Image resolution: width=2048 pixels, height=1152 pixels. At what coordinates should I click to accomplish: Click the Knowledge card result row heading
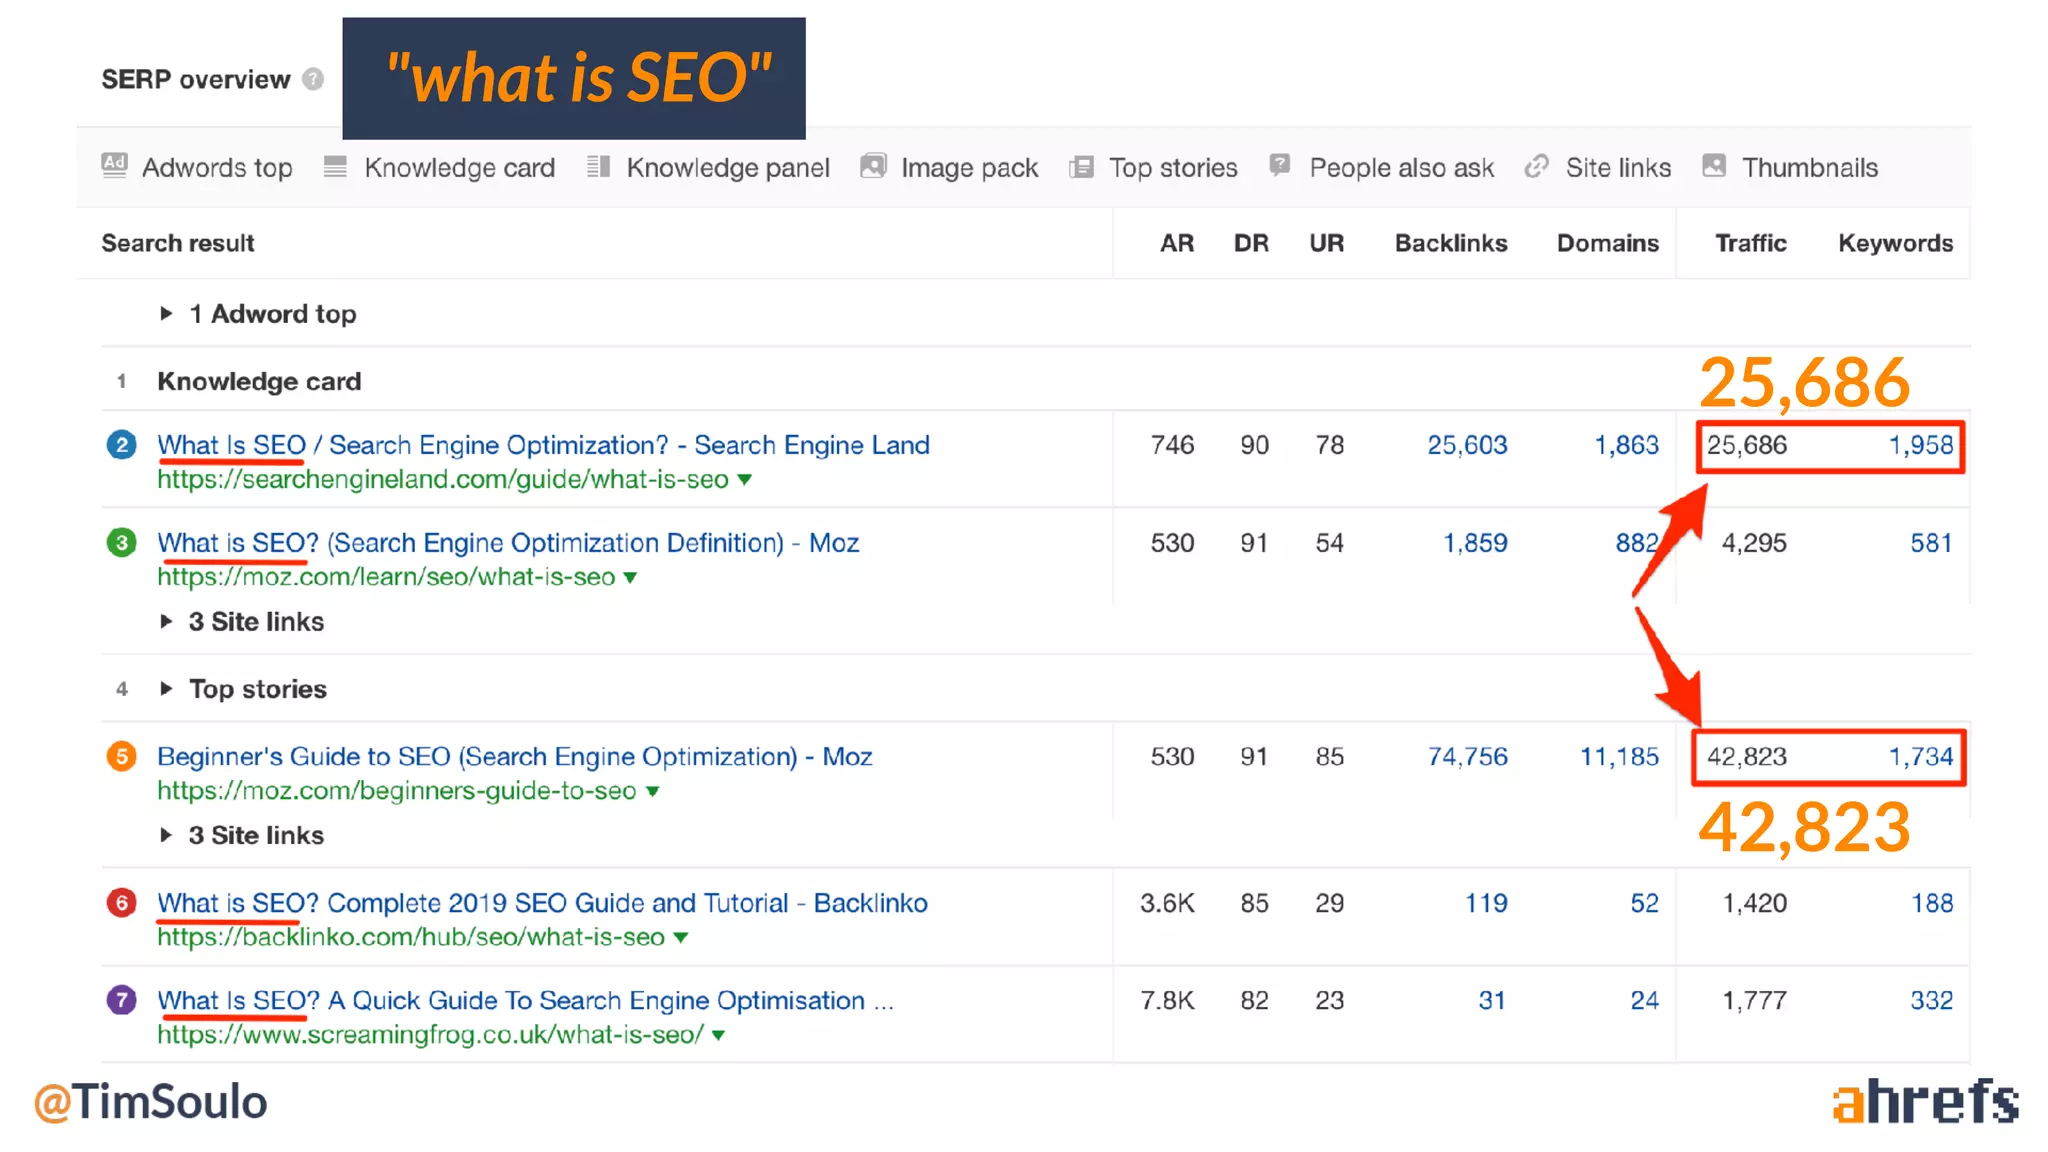coord(259,381)
